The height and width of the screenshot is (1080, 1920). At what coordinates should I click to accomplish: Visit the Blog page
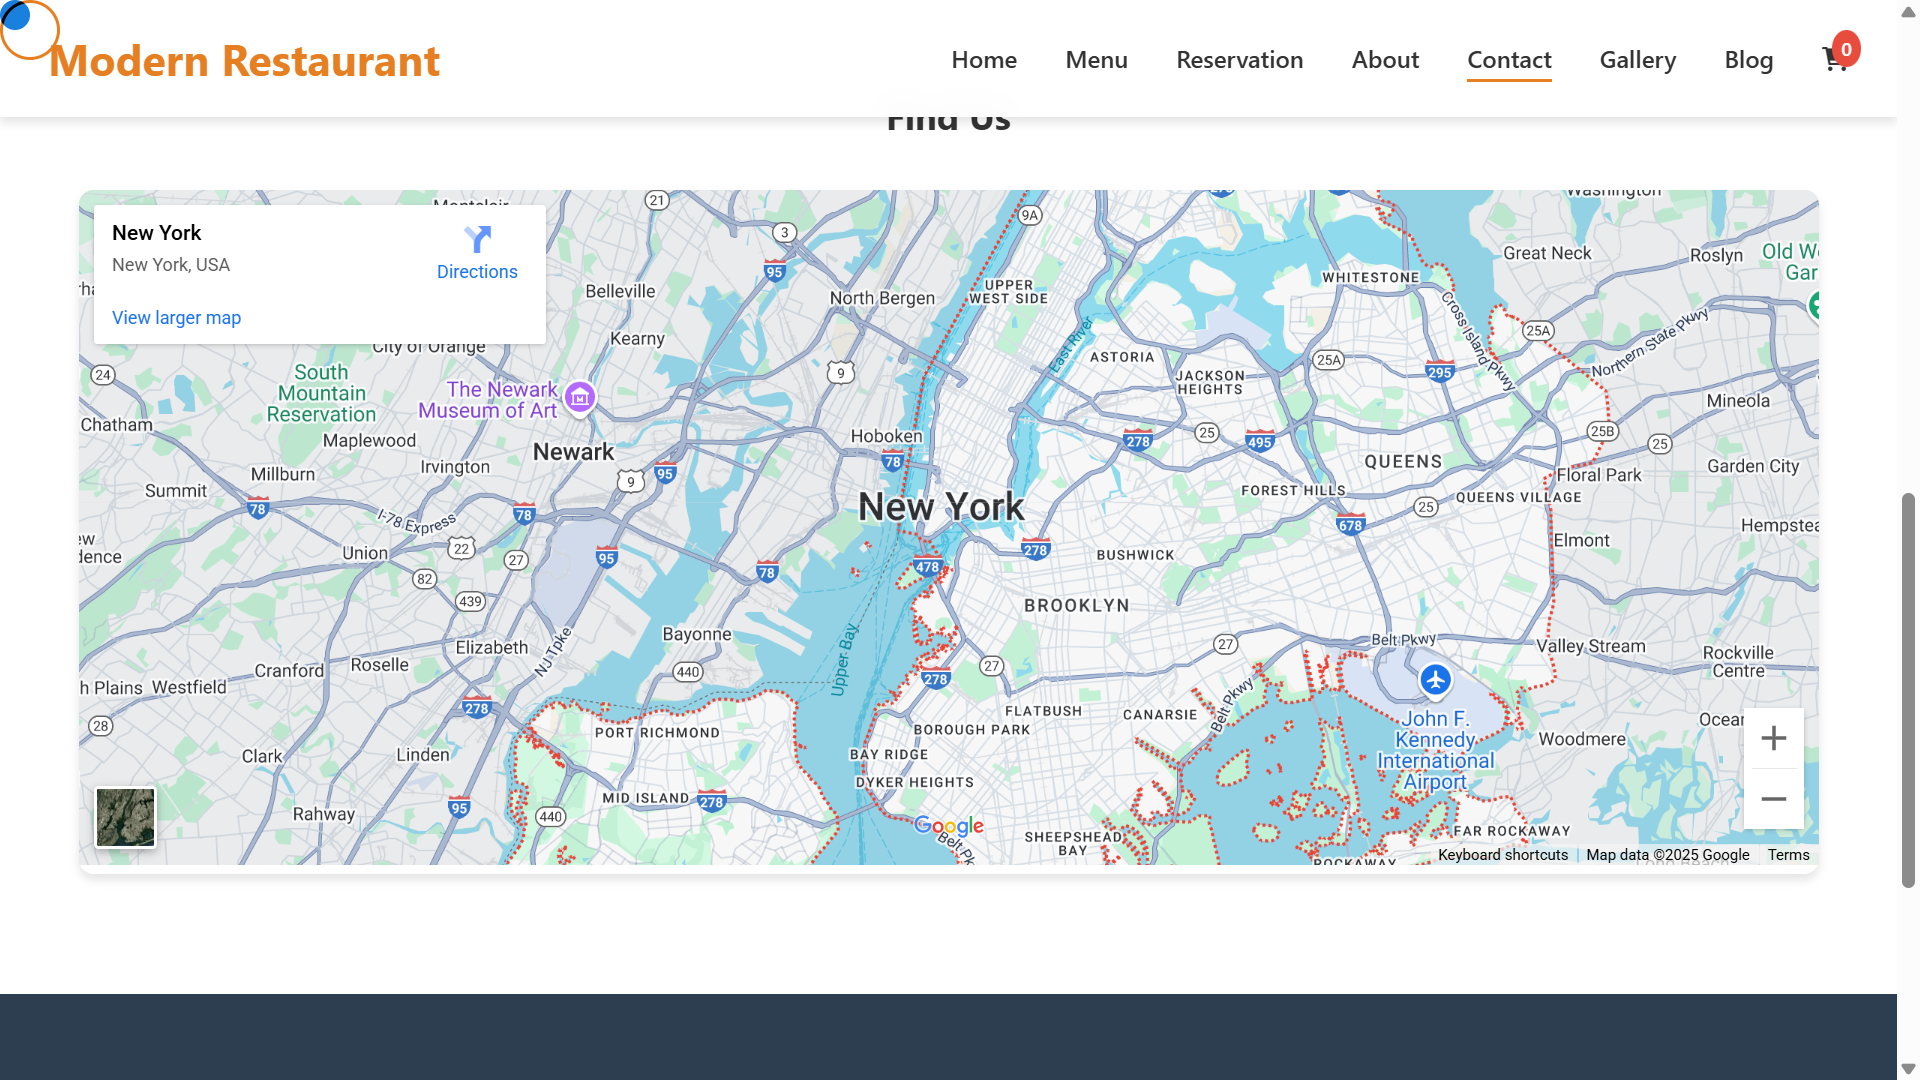click(1748, 60)
